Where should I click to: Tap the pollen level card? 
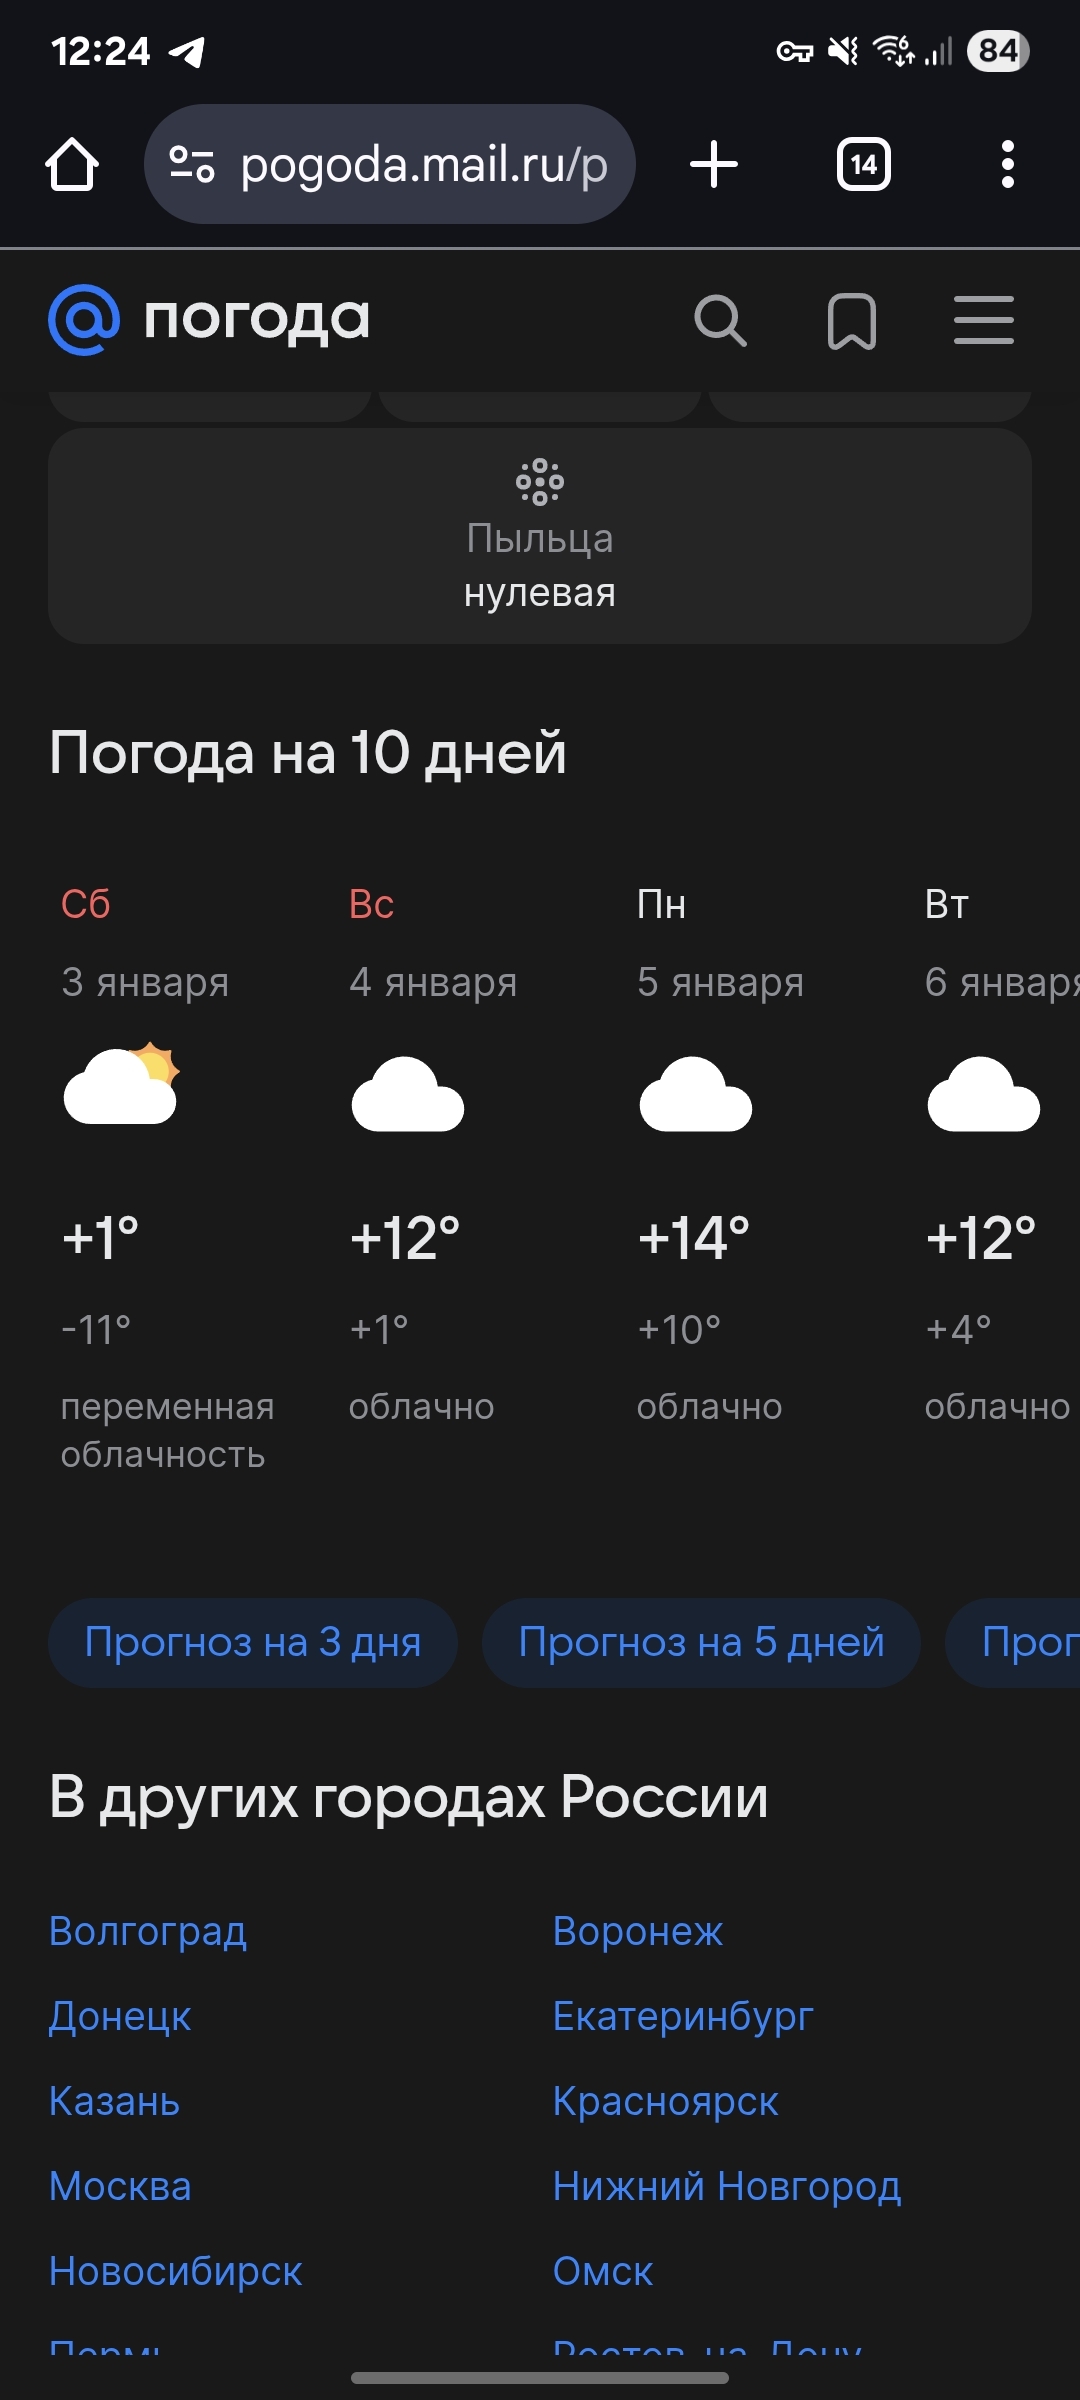[540, 536]
